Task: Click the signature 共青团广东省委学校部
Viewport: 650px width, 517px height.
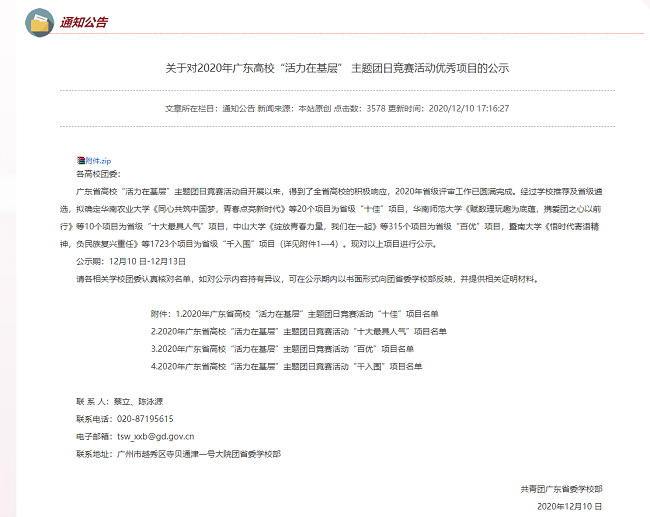Action: [561, 488]
